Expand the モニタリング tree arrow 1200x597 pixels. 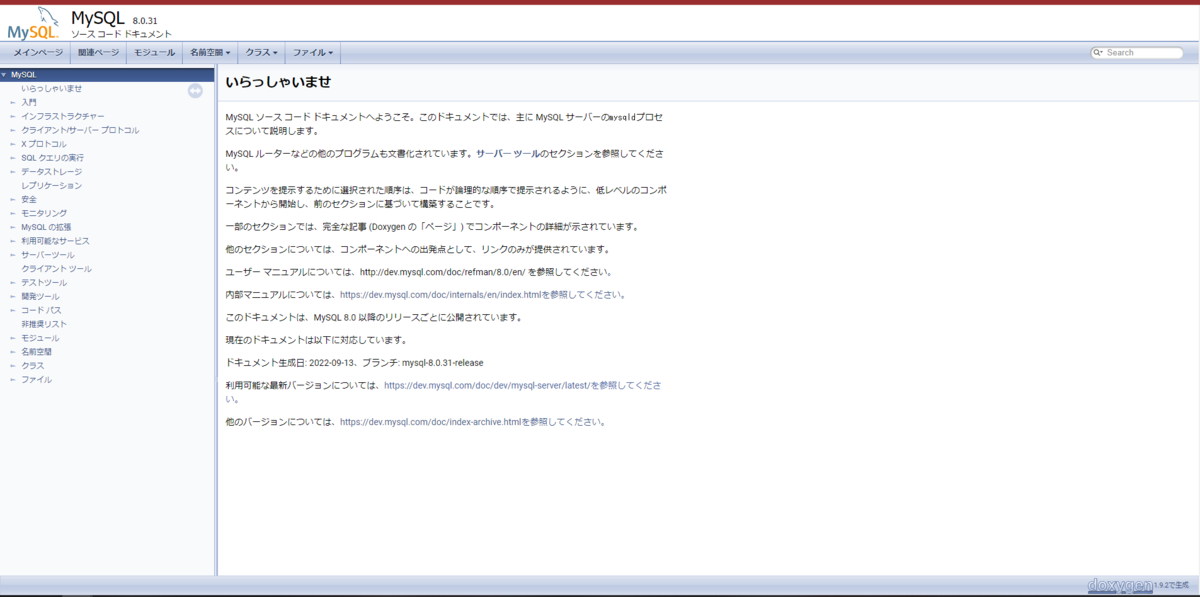tap(13, 213)
